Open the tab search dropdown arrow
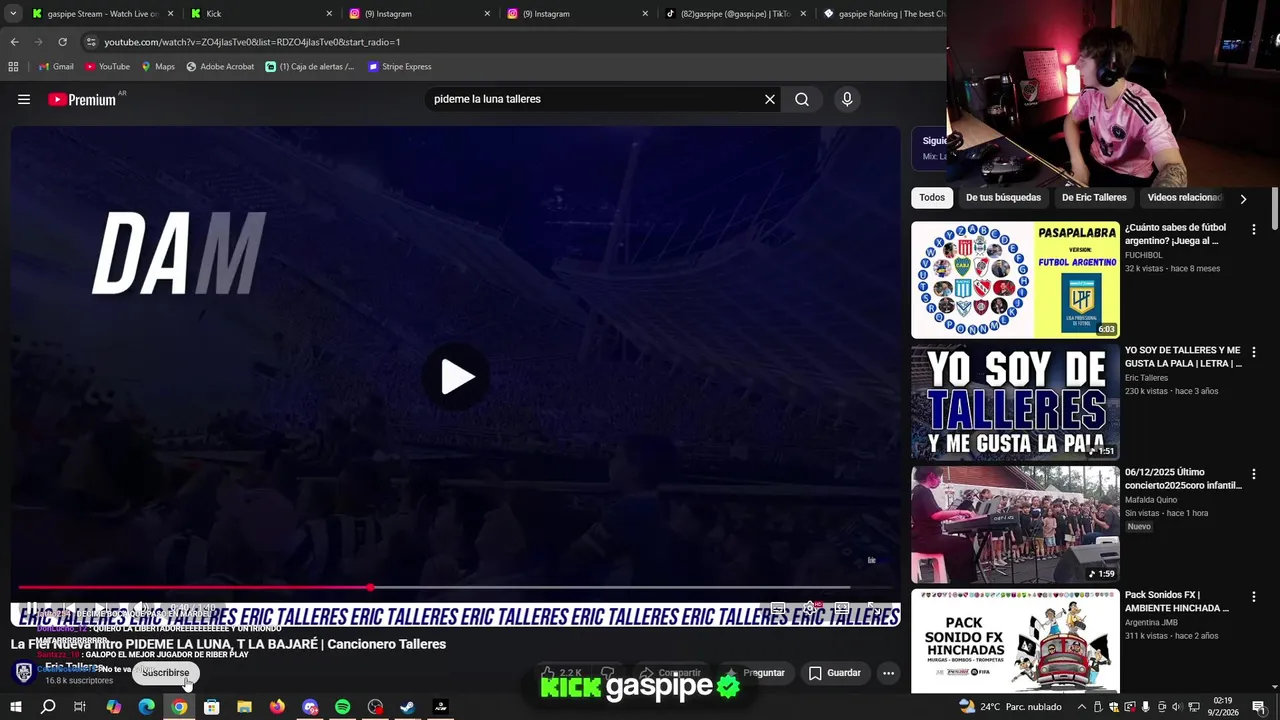This screenshot has height=720, width=1280. pyautogui.click(x=13, y=14)
